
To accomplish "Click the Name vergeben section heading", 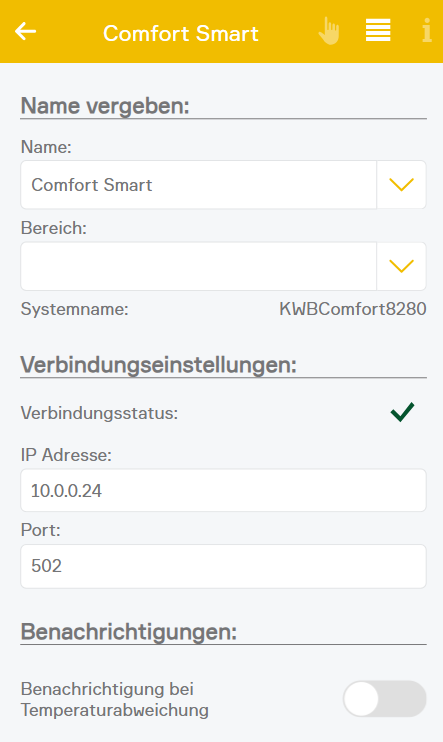I will [x=105, y=106].
